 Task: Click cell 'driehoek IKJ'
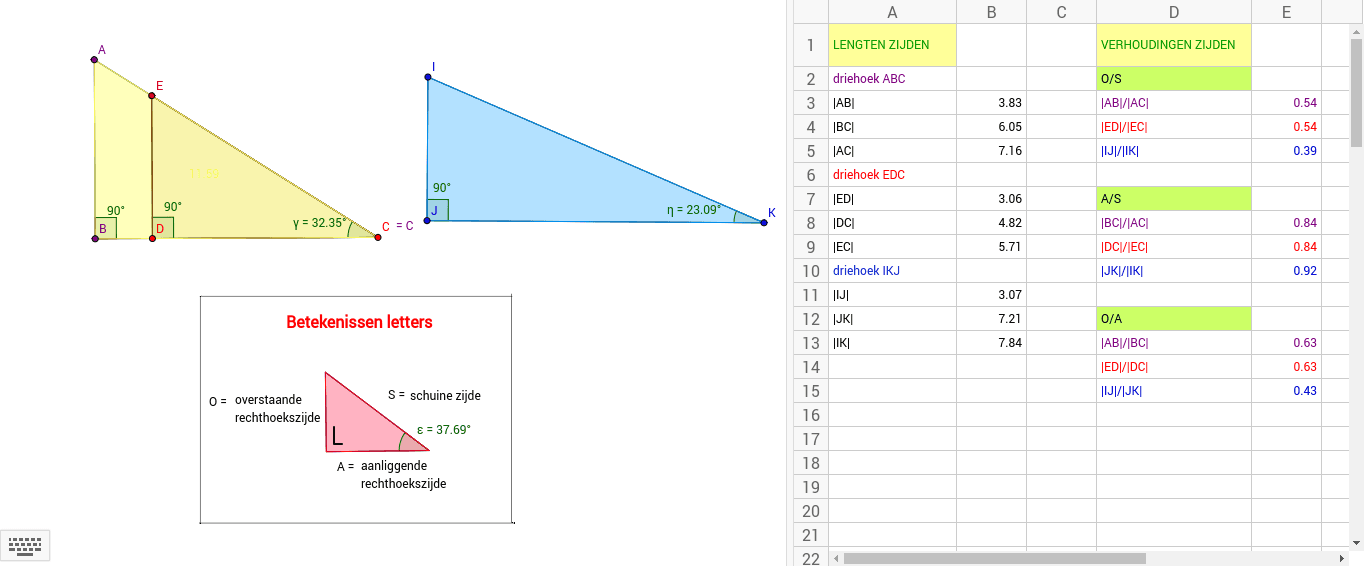pyautogui.click(x=892, y=271)
